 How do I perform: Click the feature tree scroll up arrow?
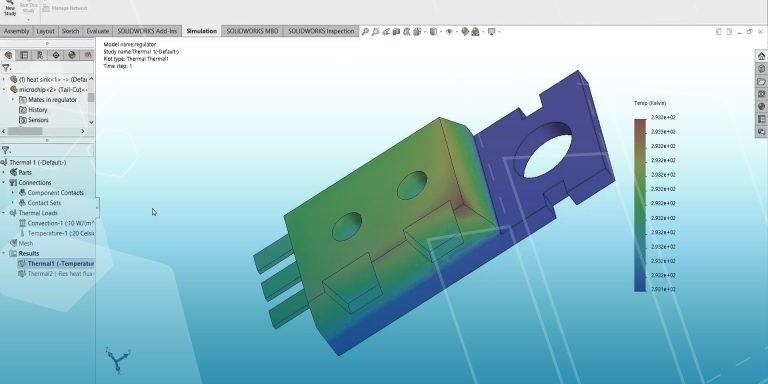(x=91, y=79)
